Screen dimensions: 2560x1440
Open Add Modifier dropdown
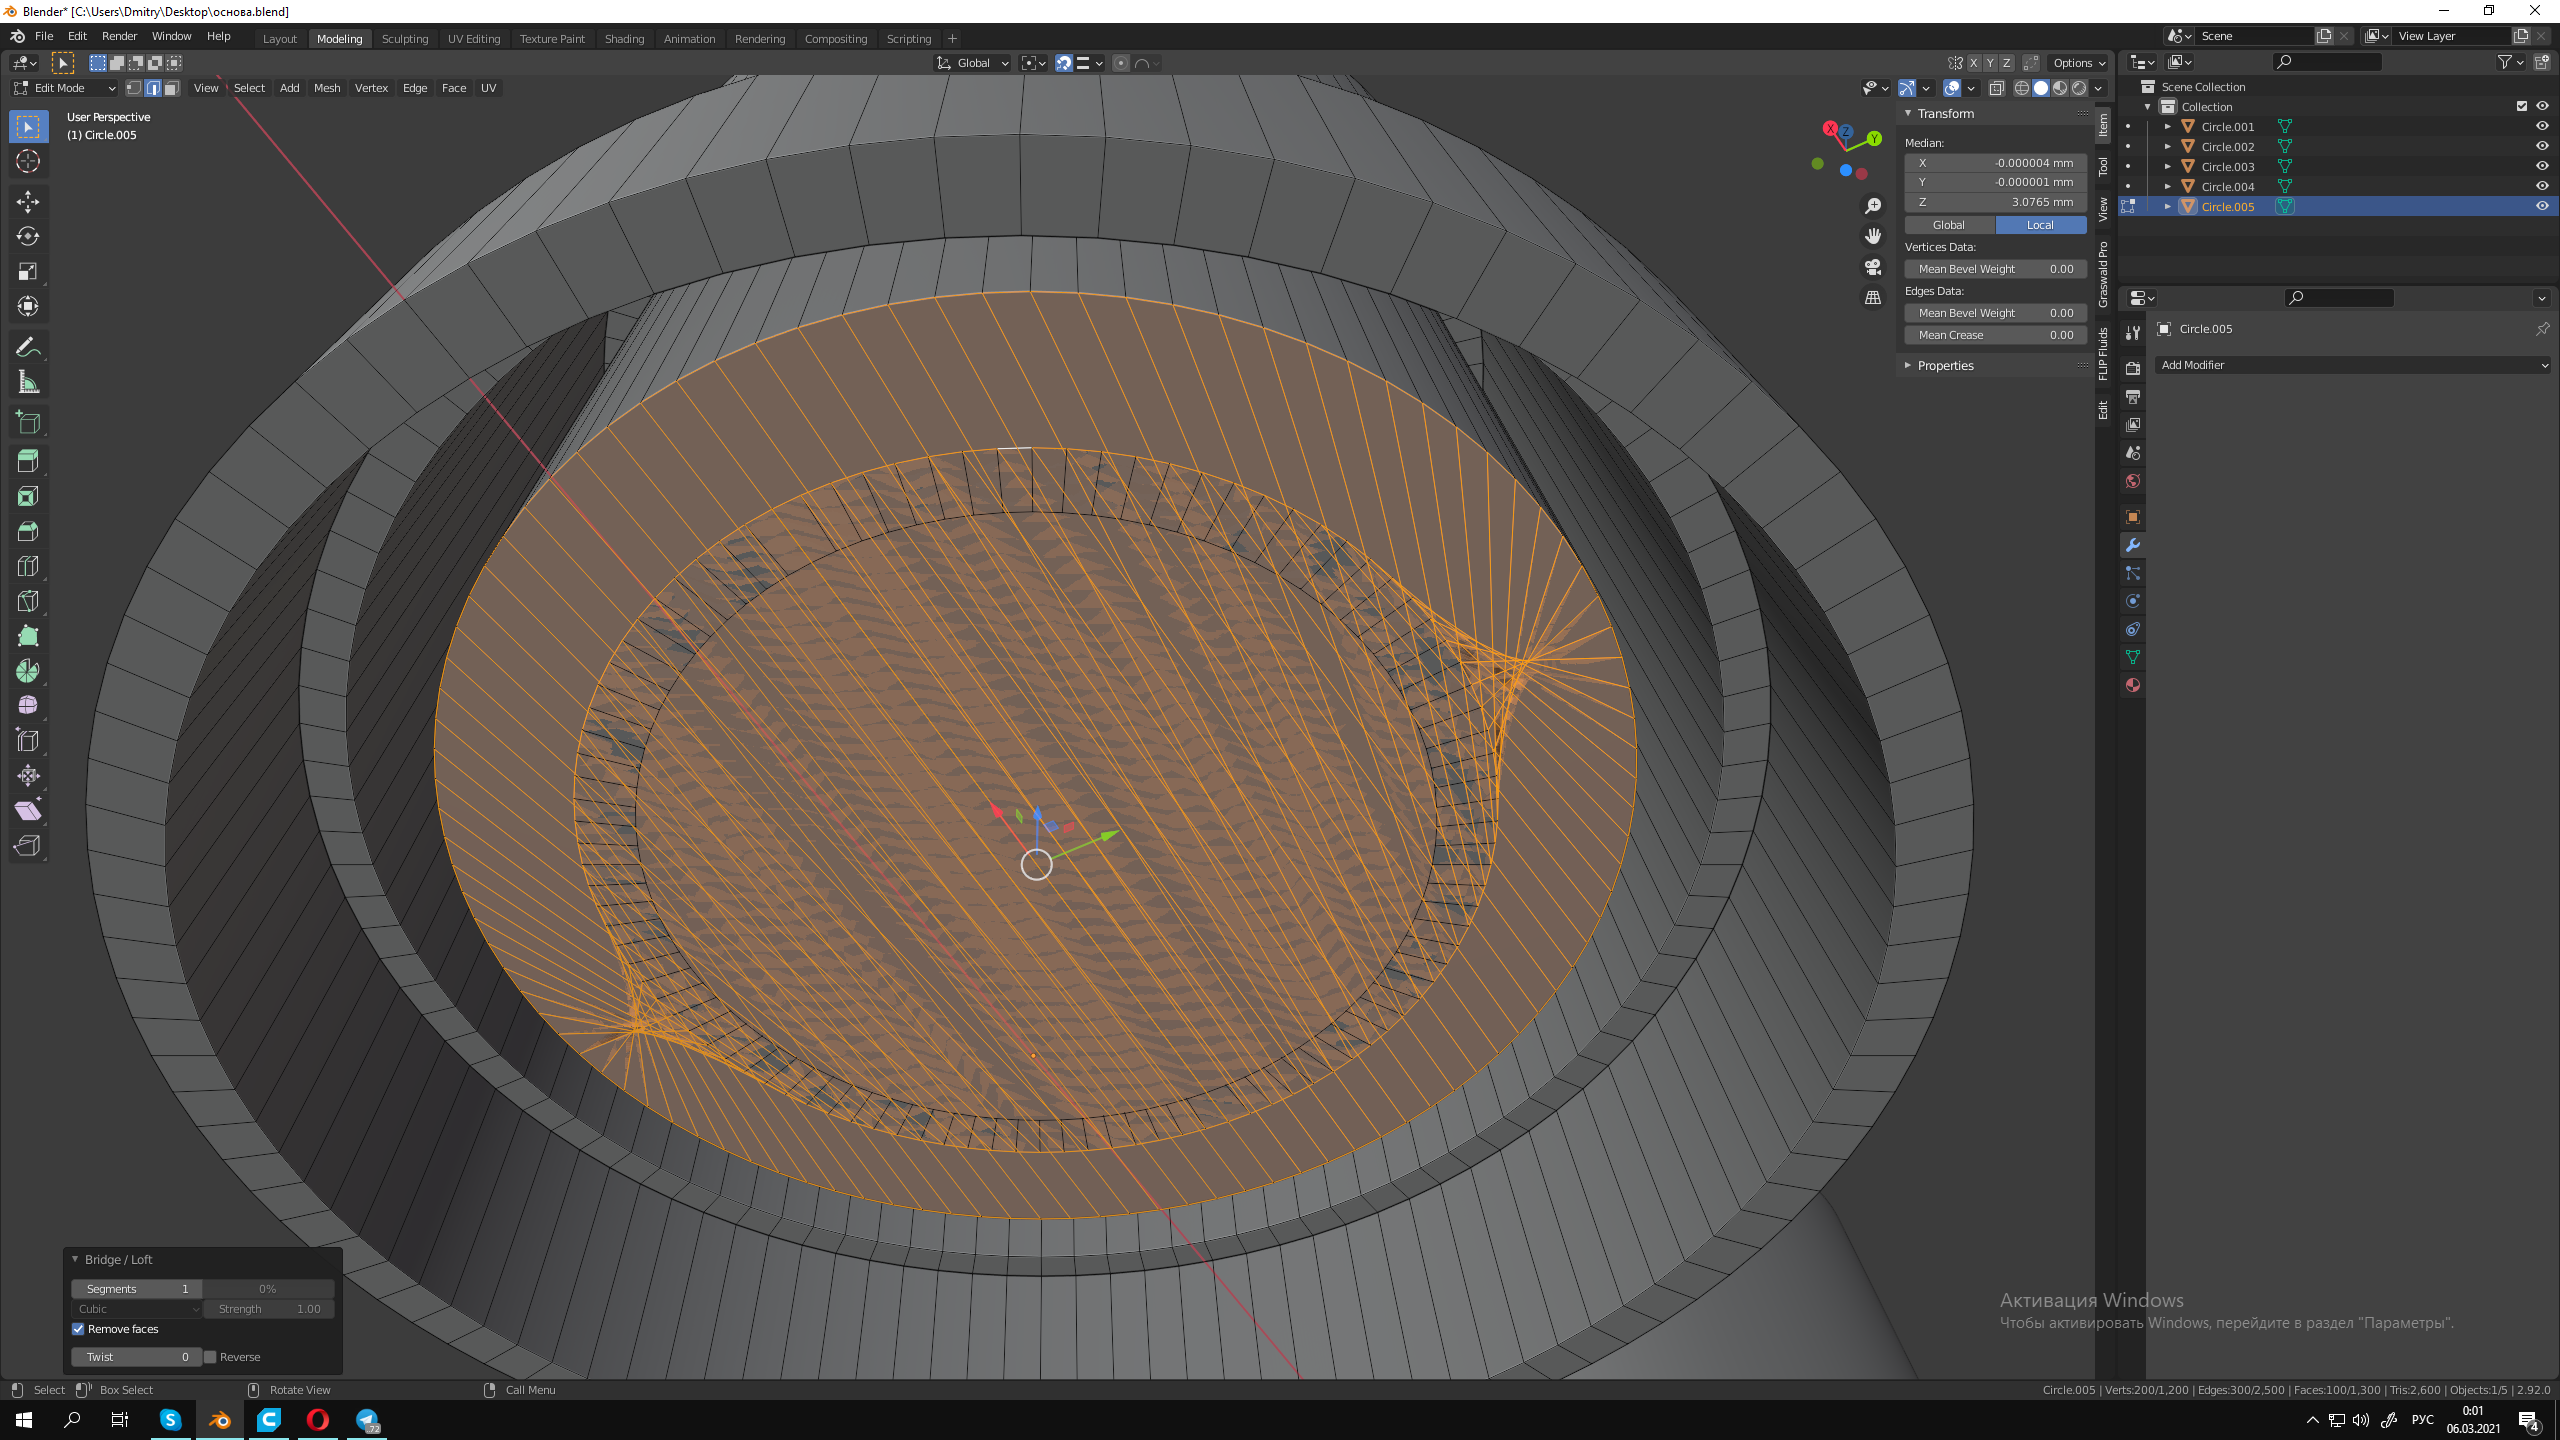tap(2353, 365)
